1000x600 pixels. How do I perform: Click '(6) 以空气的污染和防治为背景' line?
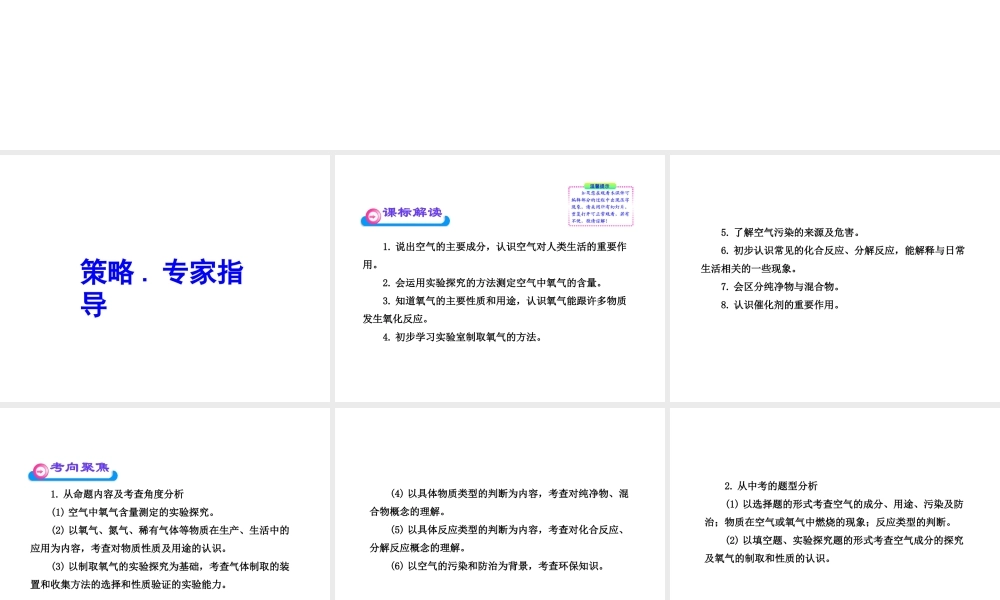pos(497,566)
